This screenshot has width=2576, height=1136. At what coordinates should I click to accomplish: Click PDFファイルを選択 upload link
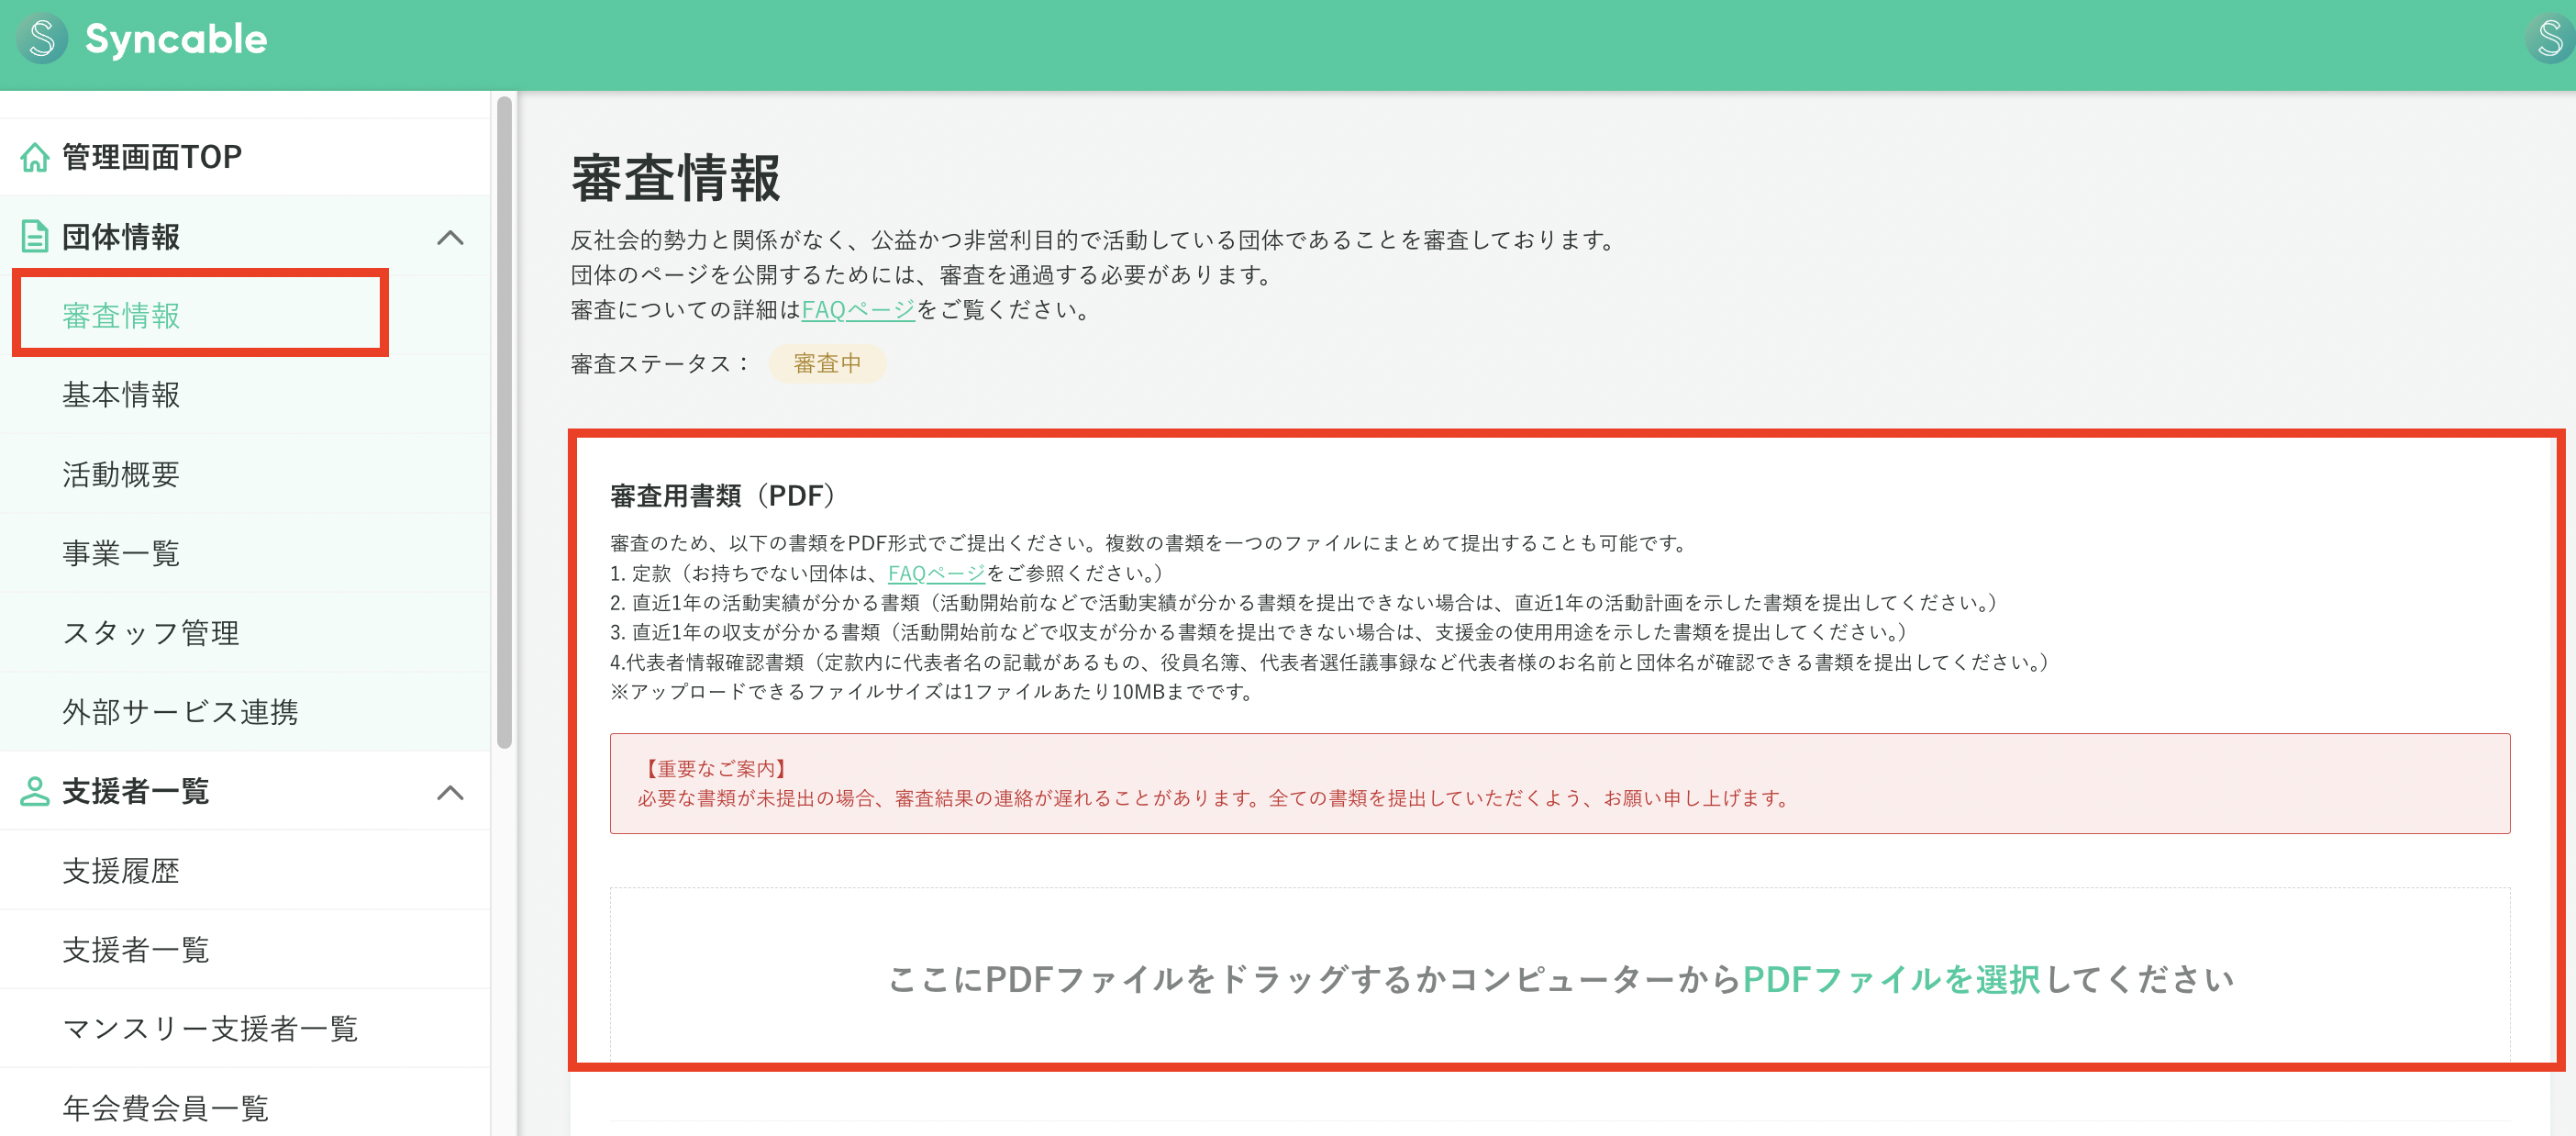1891,979
